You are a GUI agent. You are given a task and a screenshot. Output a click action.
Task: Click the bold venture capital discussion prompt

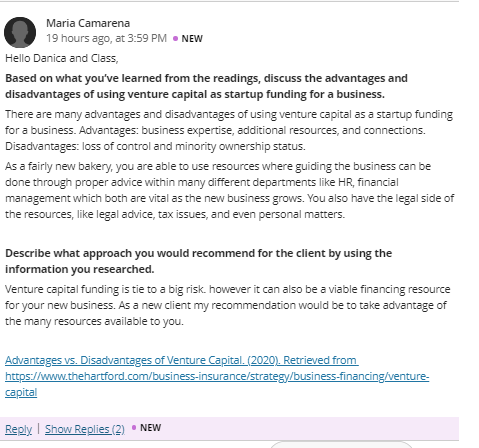pos(206,86)
